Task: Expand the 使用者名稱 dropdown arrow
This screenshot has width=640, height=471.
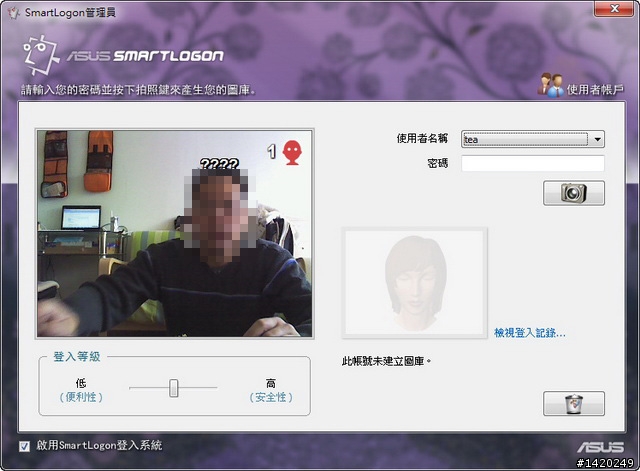Action: (x=597, y=139)
